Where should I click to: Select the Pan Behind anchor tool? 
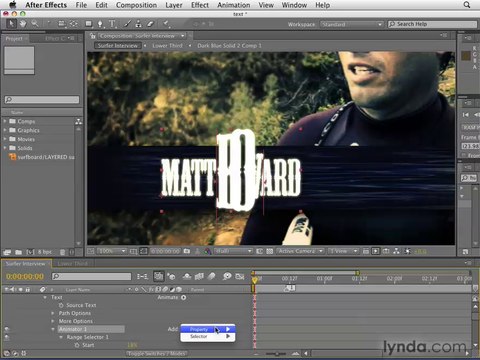[73, 24]
